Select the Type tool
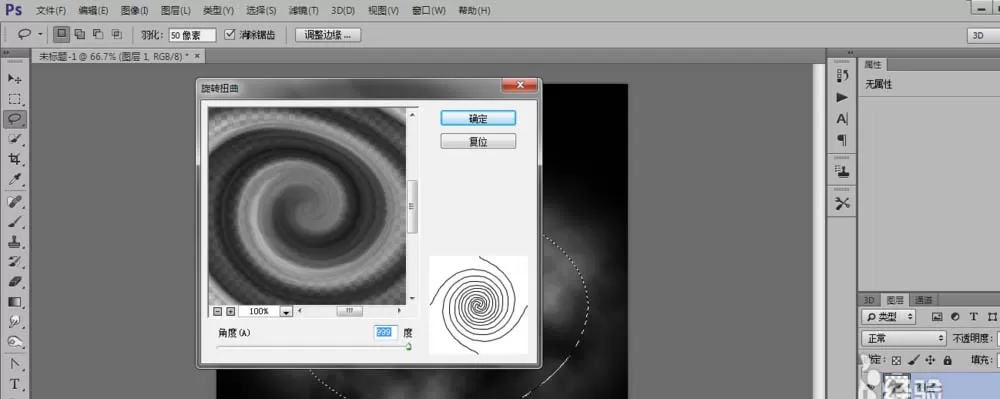Image resolution: width=1000 pixels, height=399 pixels. coord(15,384)
